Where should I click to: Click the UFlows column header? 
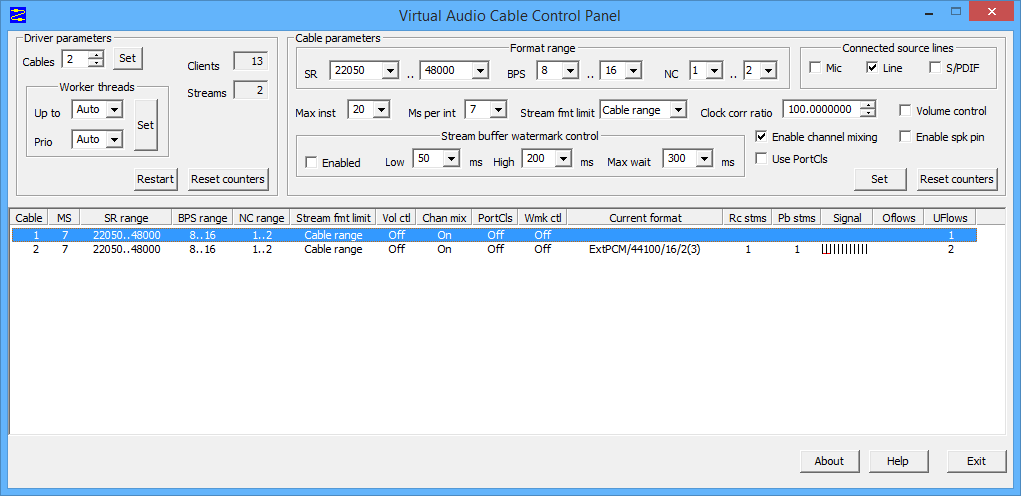coord(951,218)
